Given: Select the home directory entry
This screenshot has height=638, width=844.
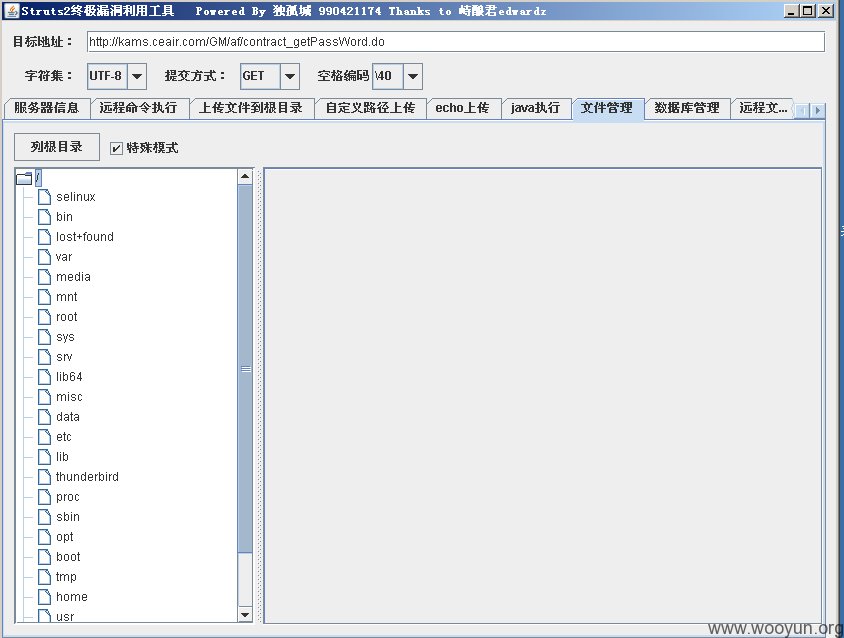Looking at the screenshot, I should 72,597.
